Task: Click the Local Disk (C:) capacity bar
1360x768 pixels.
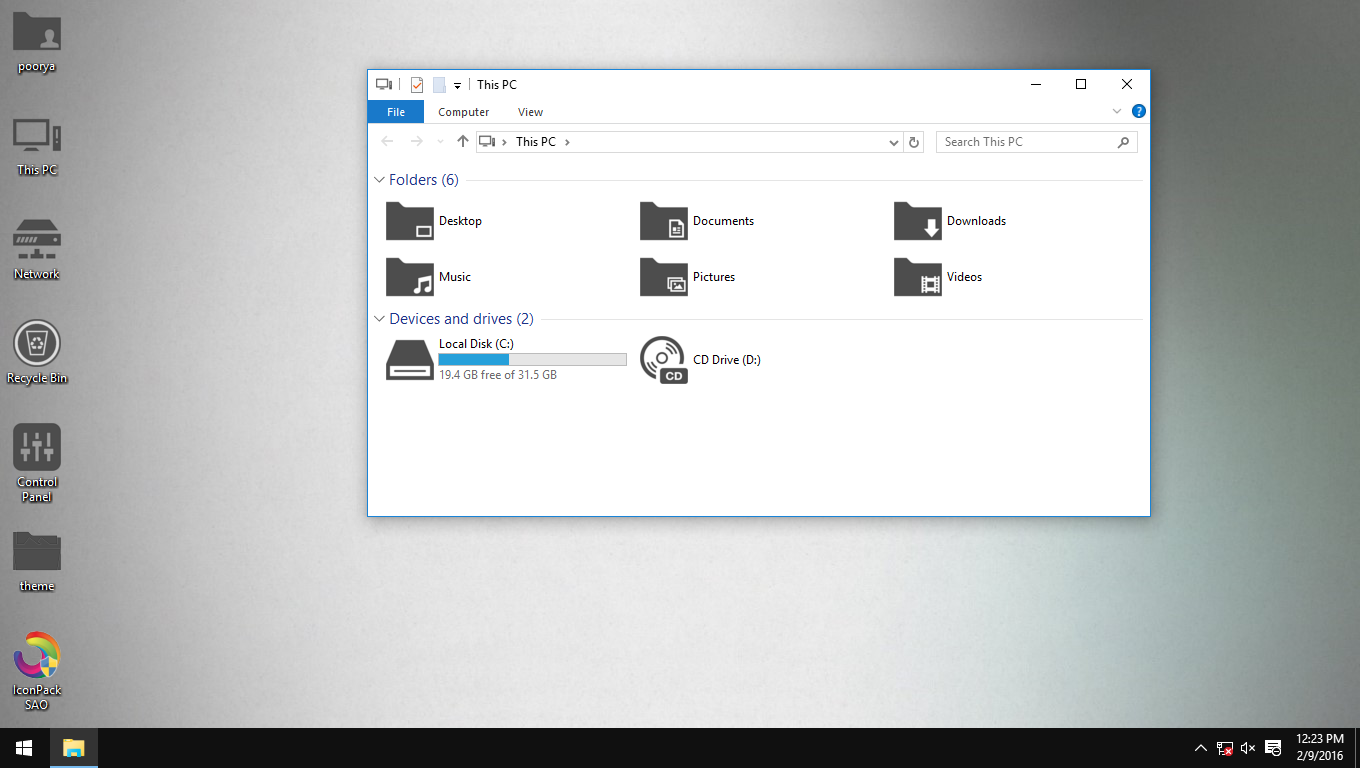Action: pyautogui.click(x=532, y=359)
